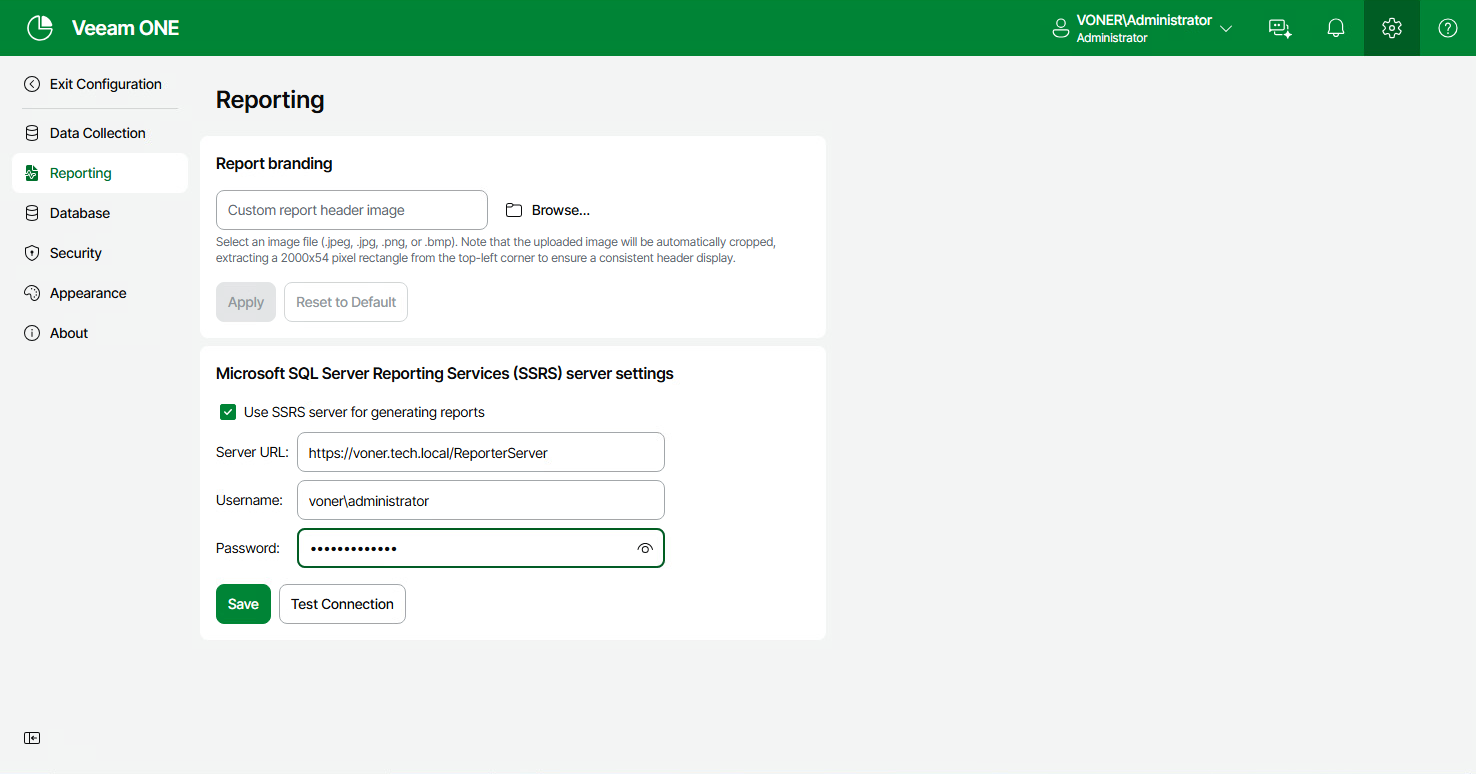Open the Security settings section

coord(99,253)
